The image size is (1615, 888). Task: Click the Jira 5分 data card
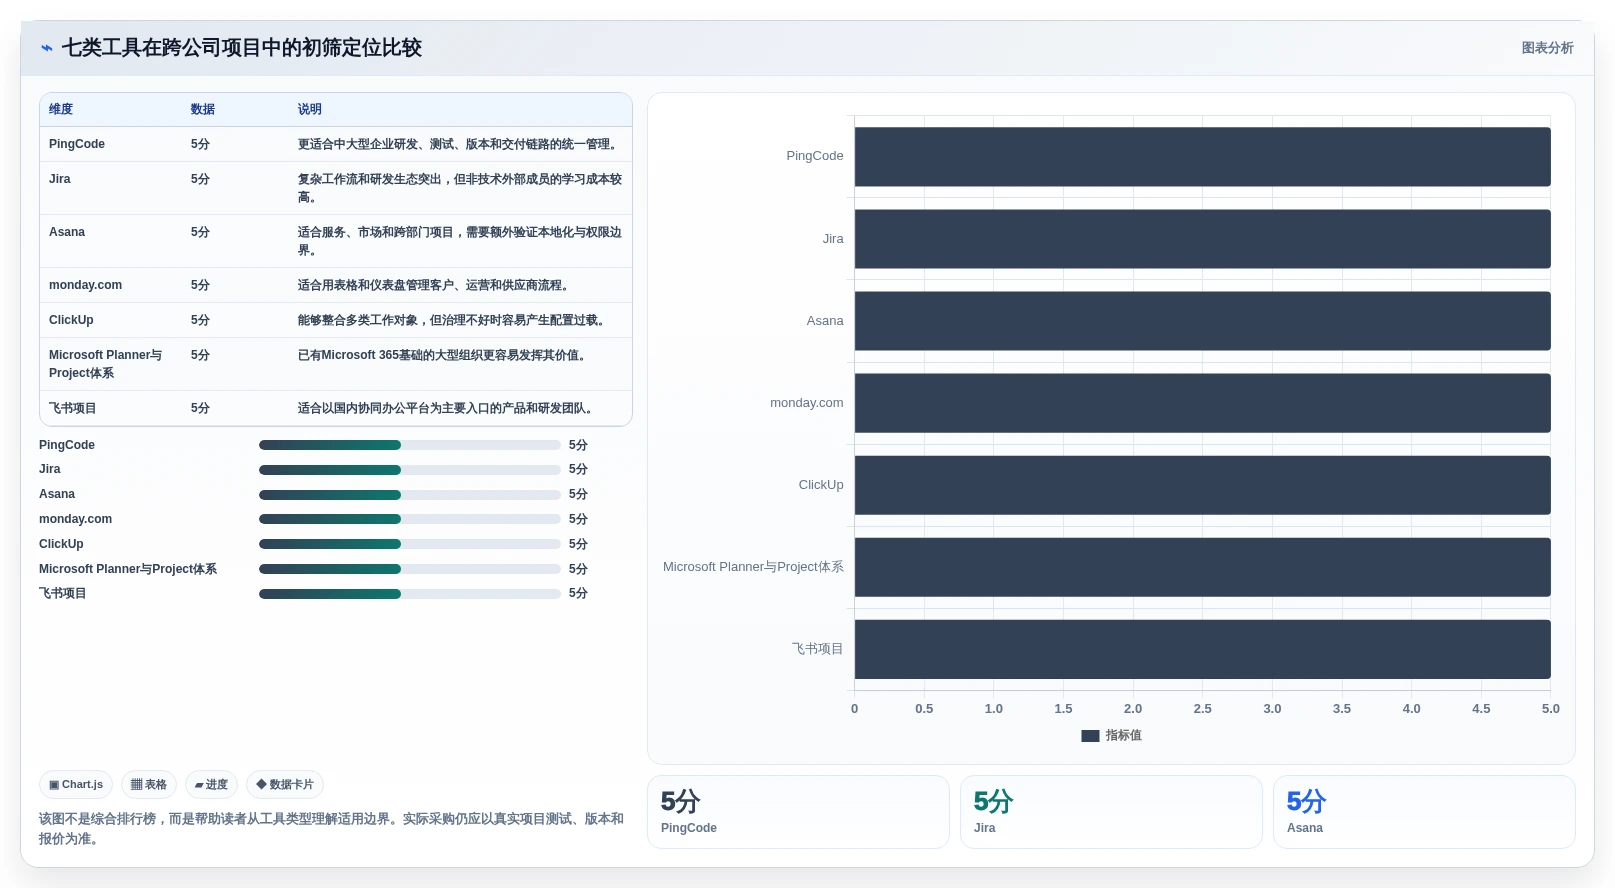(x=1111, y=812)
